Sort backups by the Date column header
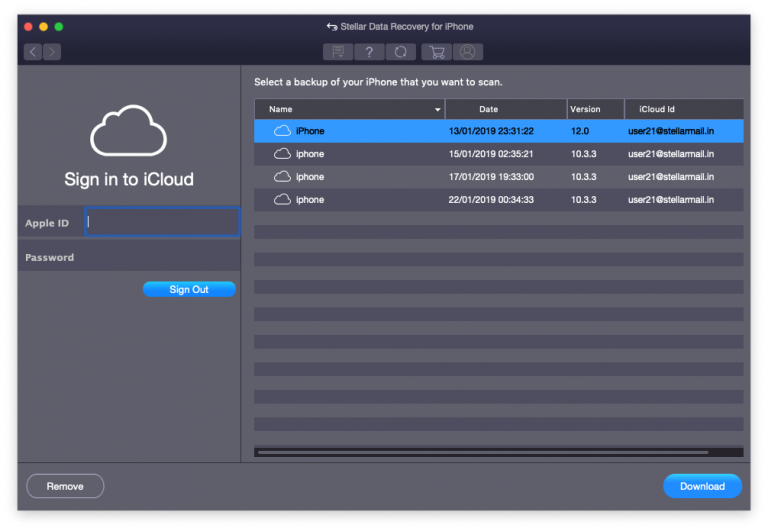 pyautogui.click(x=506, y=109)
